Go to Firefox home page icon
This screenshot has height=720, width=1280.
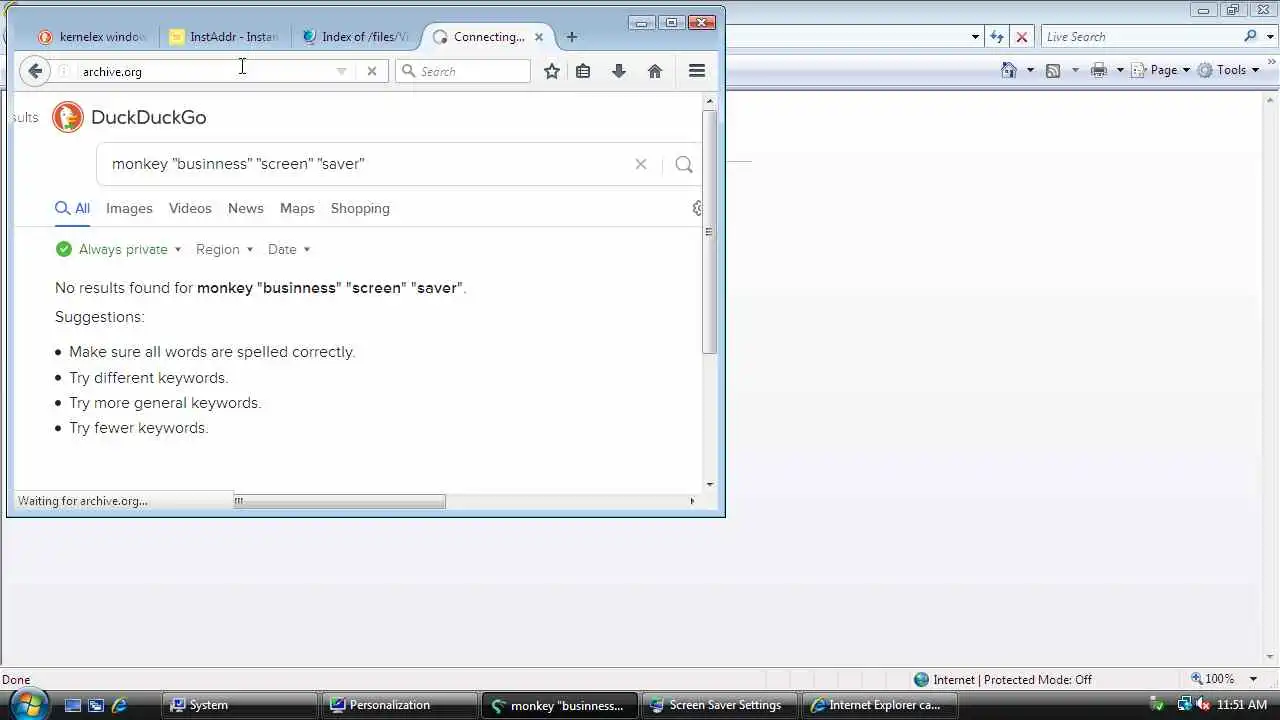[x=655, y=71]
